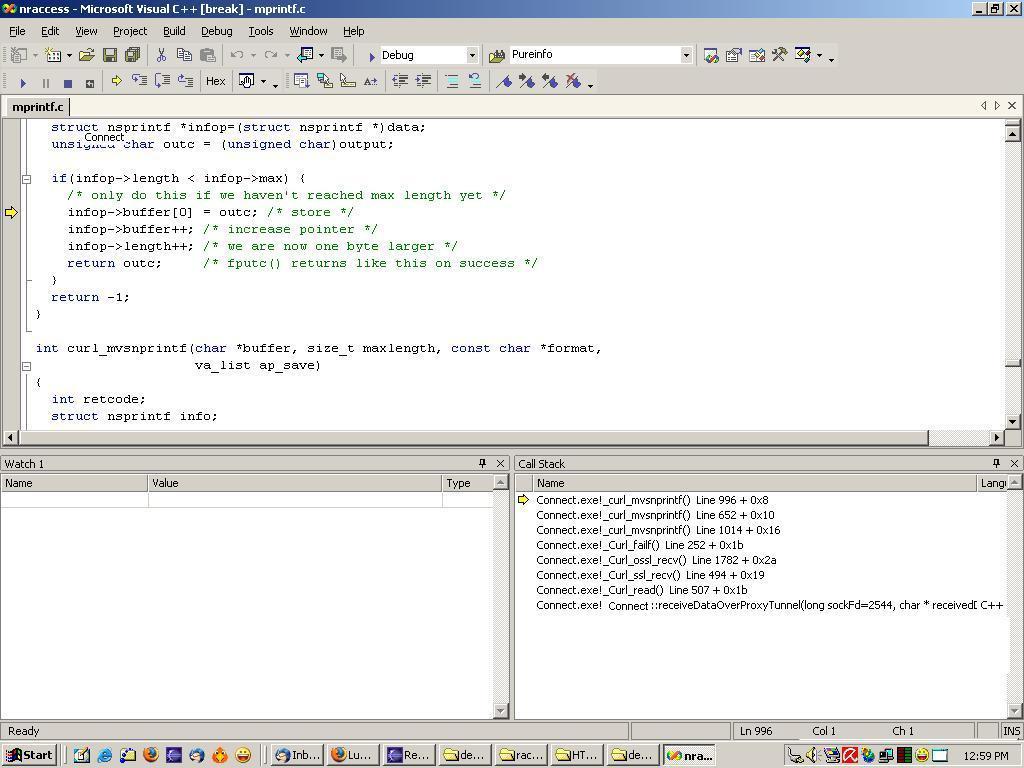Click the Save file toolbar icon
Image resolution: width=1024 pixels, height=768 pixels.
(110, 56)
